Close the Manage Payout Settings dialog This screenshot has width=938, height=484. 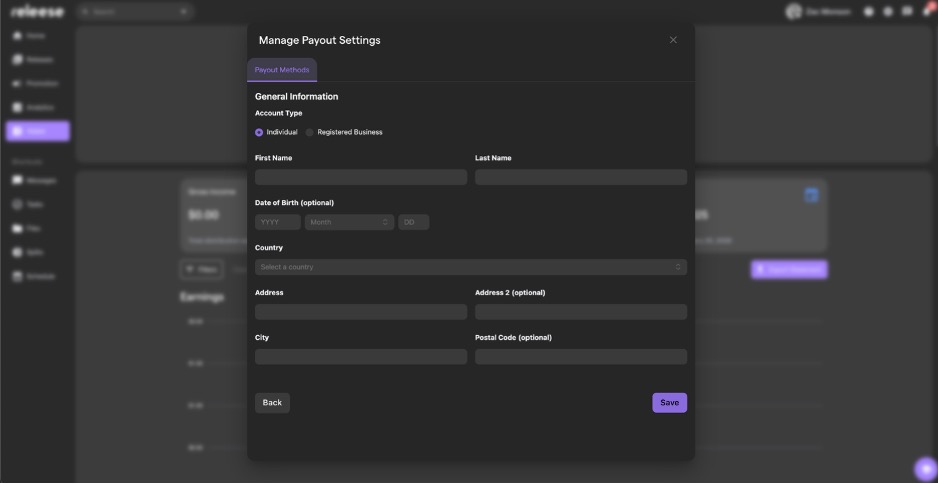[x=673, y=40]
